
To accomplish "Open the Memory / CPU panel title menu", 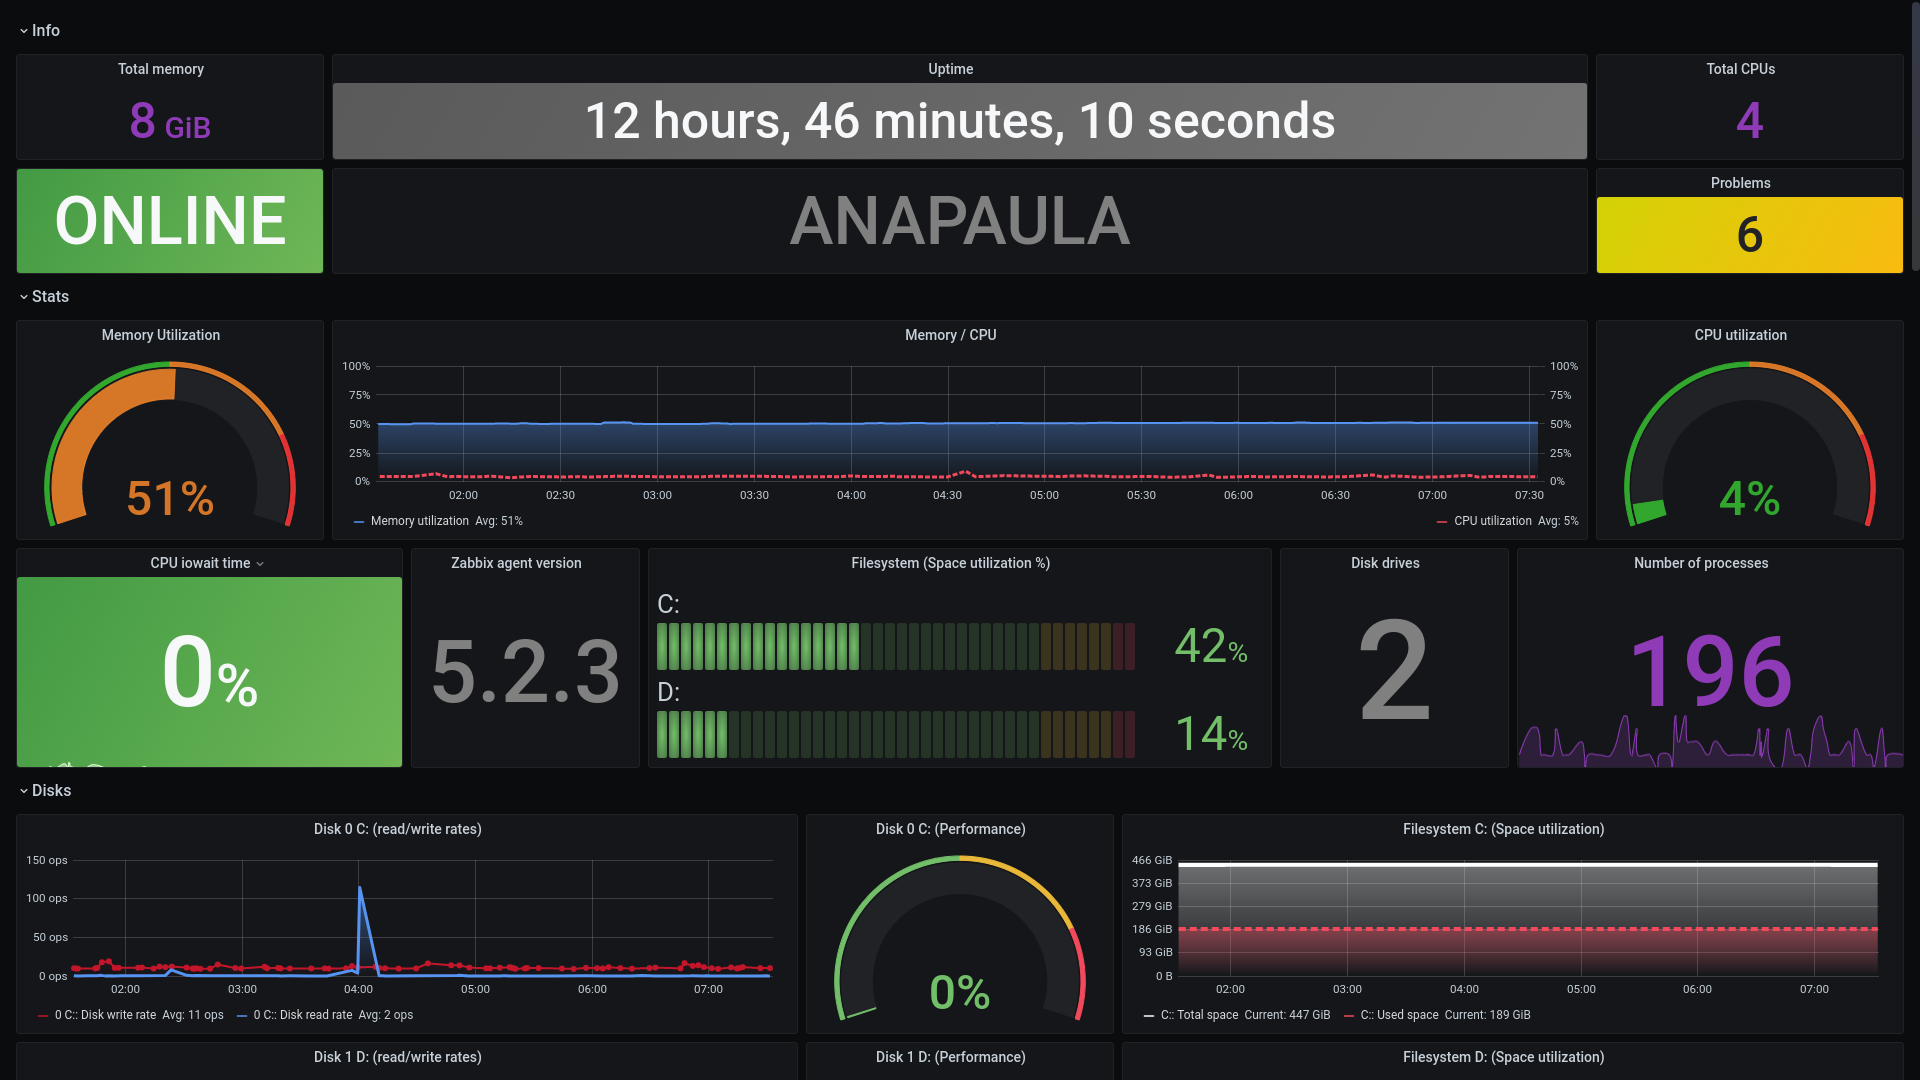I will pyautogui.click(x=950, y=335).
